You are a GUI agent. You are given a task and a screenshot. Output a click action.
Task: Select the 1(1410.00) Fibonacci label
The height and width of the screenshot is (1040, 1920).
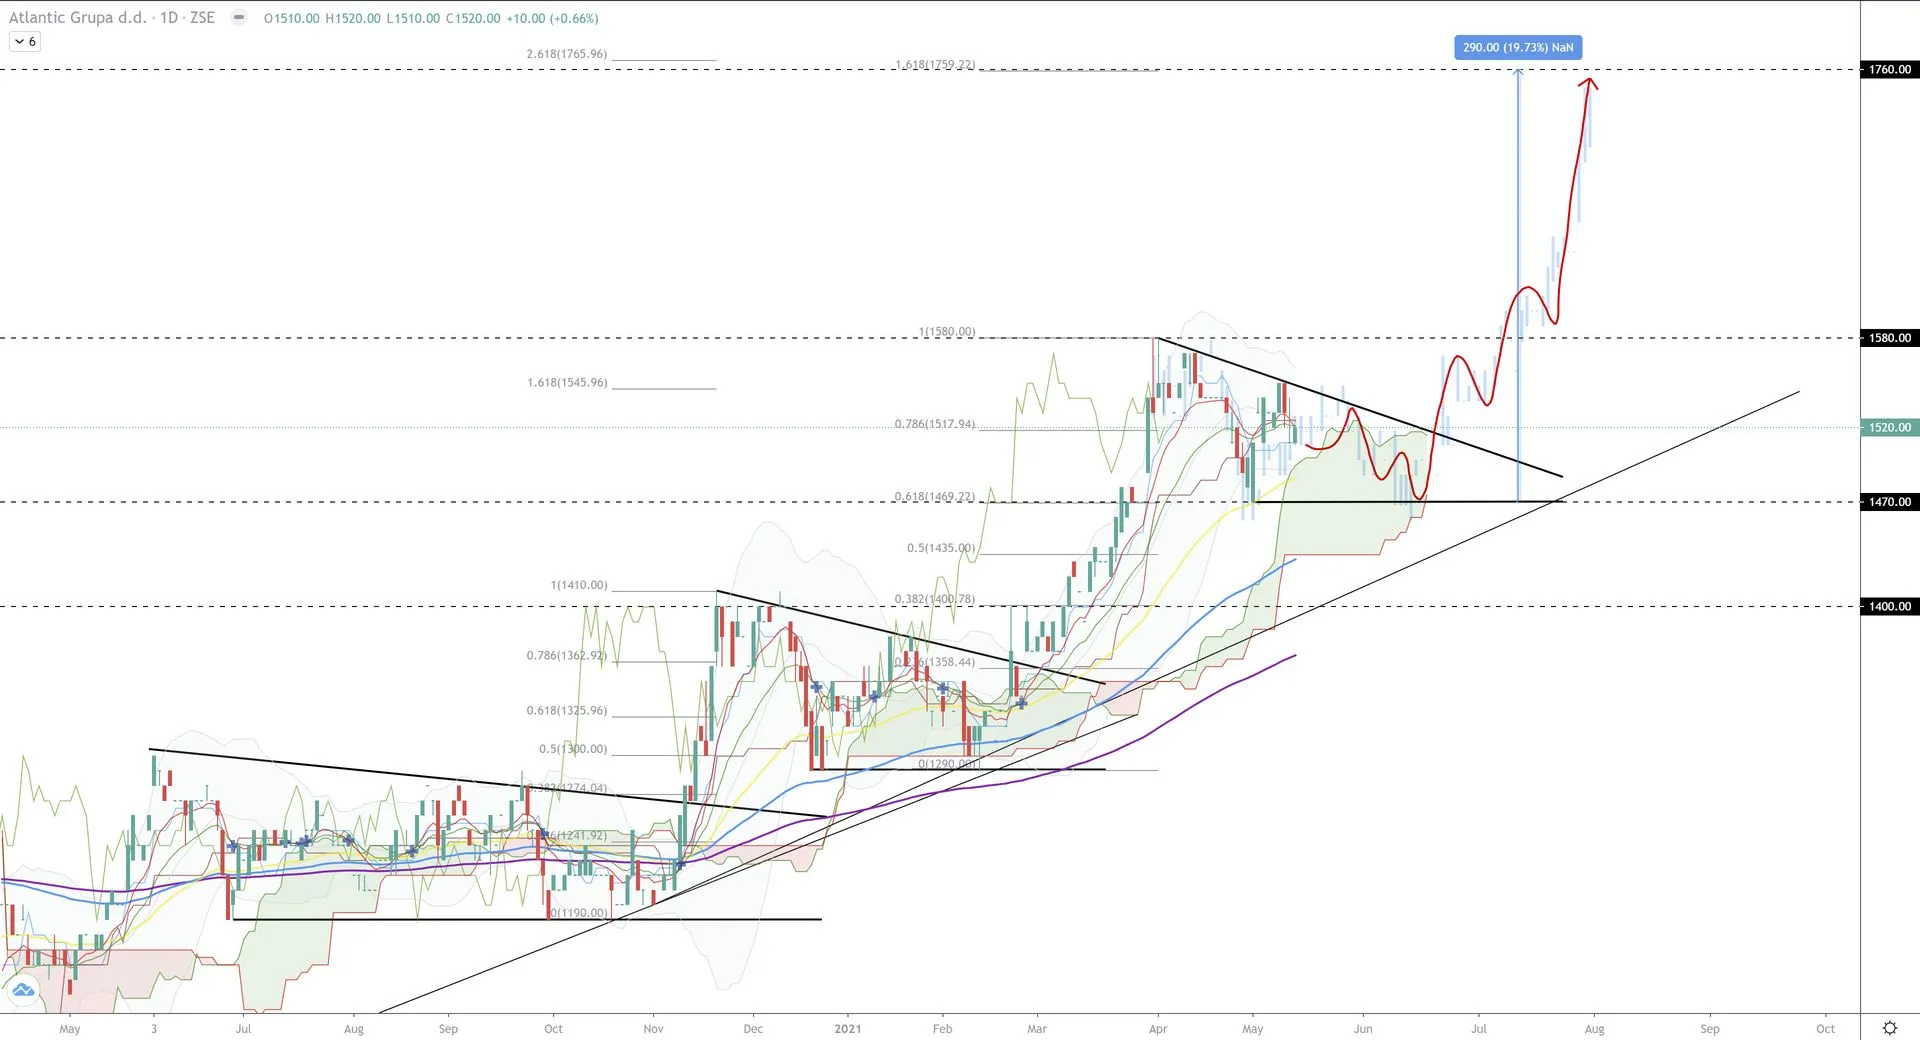pos(579,585)
